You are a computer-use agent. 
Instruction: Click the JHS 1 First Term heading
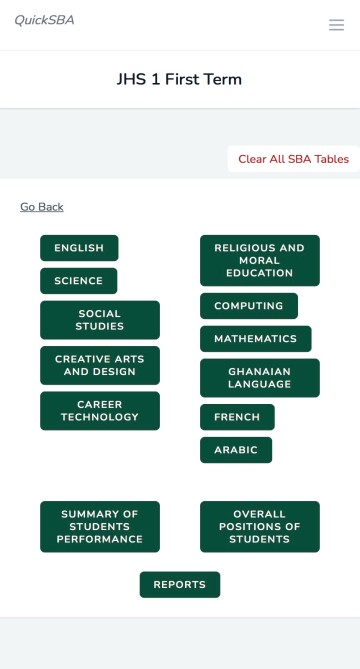[180, 79]
